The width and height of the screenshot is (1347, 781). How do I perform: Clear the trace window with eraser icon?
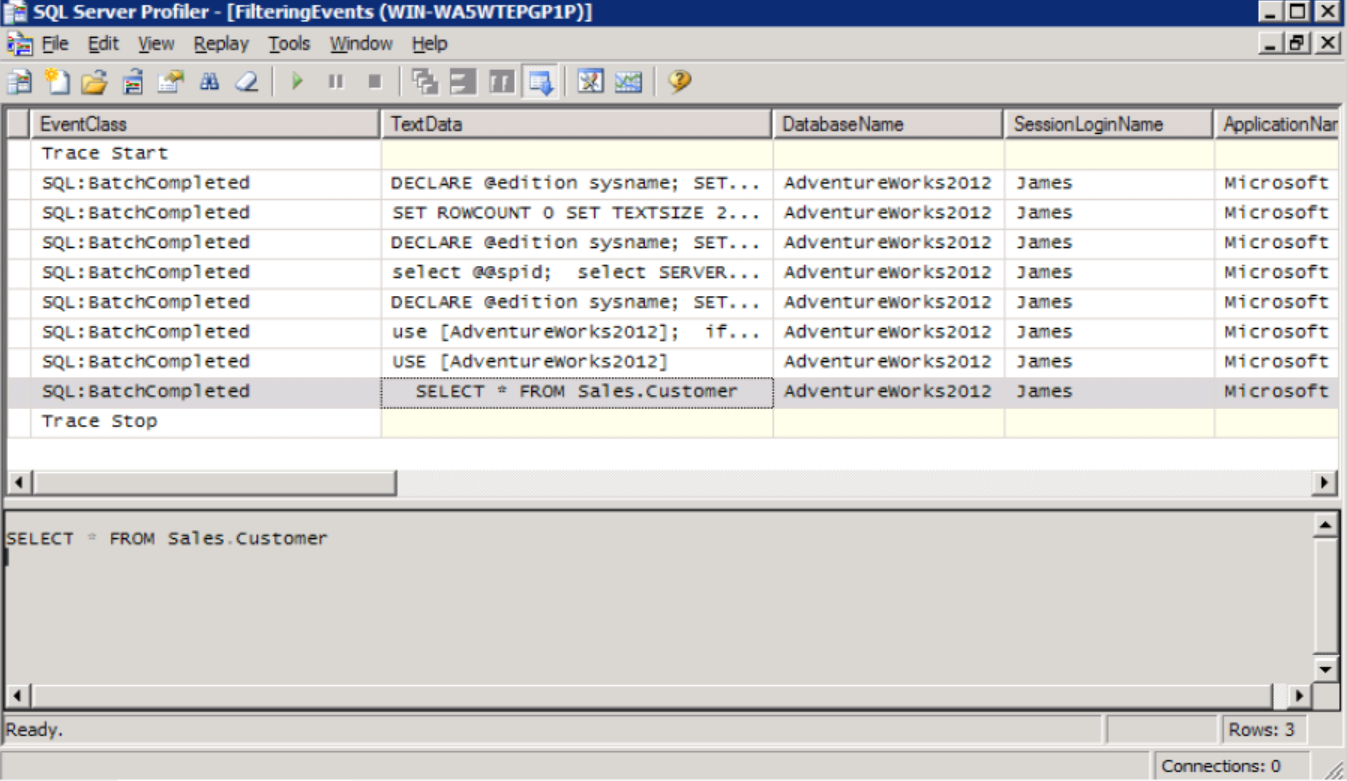pyautogui.click(x=247, y=82)
